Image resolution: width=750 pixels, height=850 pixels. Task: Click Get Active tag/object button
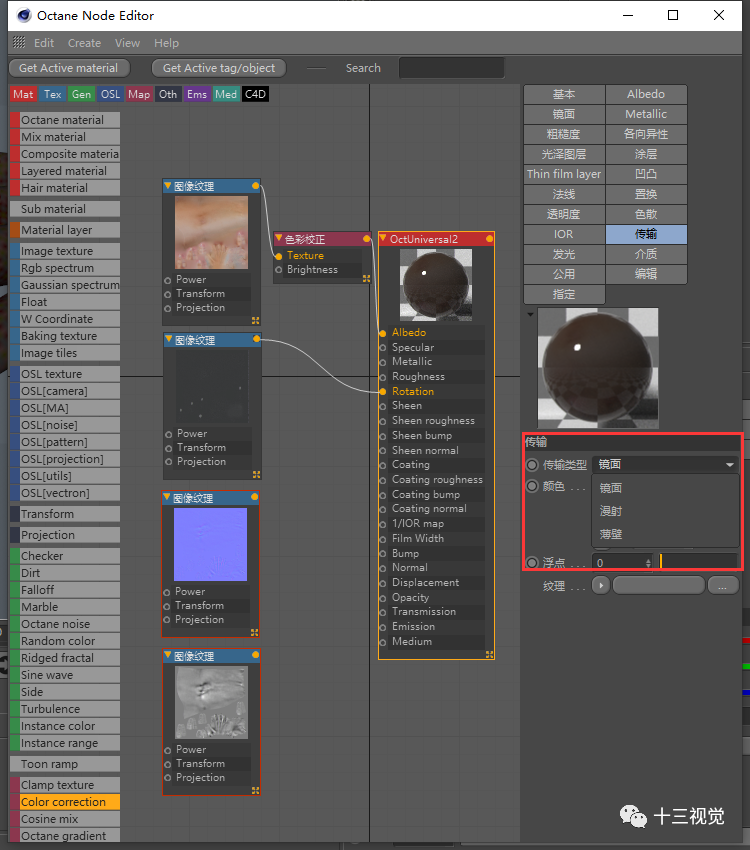(219, 68)
